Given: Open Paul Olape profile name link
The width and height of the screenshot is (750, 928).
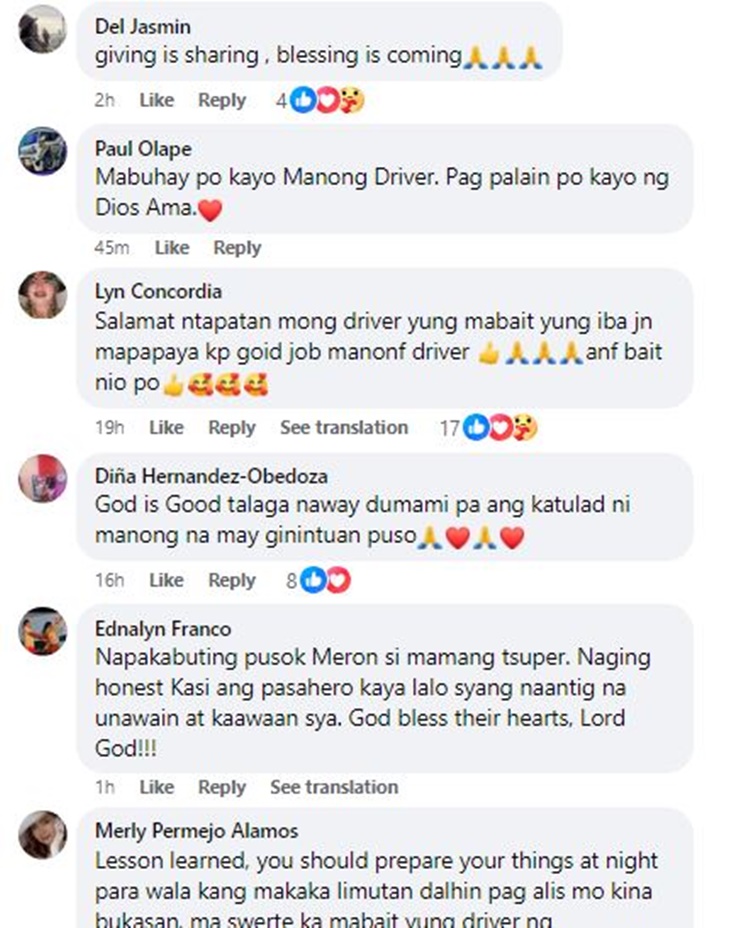Looking at the screenshot, I should click(143, 149).
